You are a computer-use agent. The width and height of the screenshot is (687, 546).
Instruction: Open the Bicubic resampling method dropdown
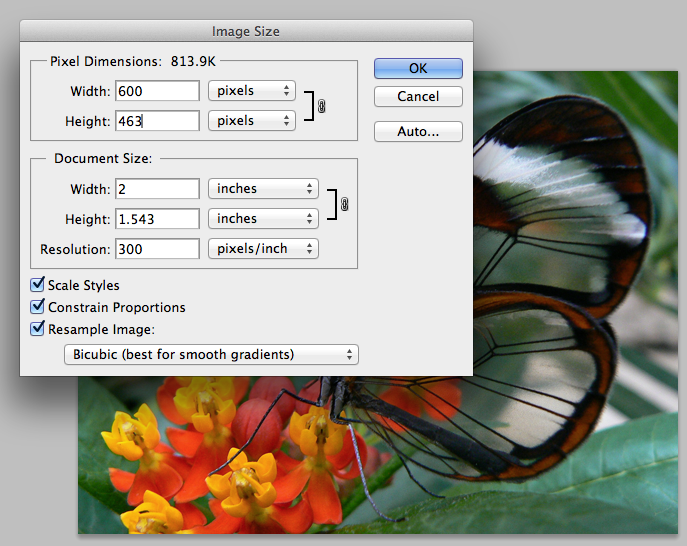(x=210, y=354)
